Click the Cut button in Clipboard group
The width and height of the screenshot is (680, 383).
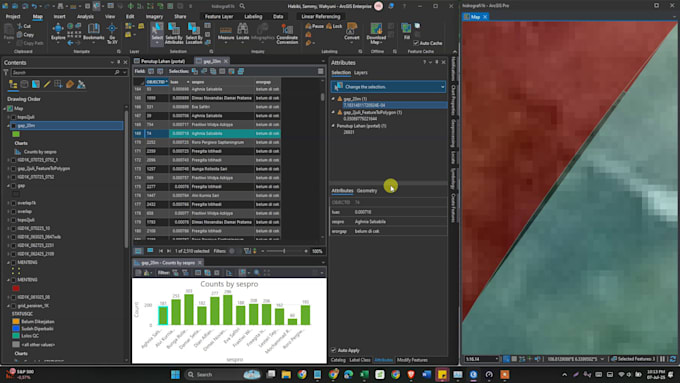24,26
